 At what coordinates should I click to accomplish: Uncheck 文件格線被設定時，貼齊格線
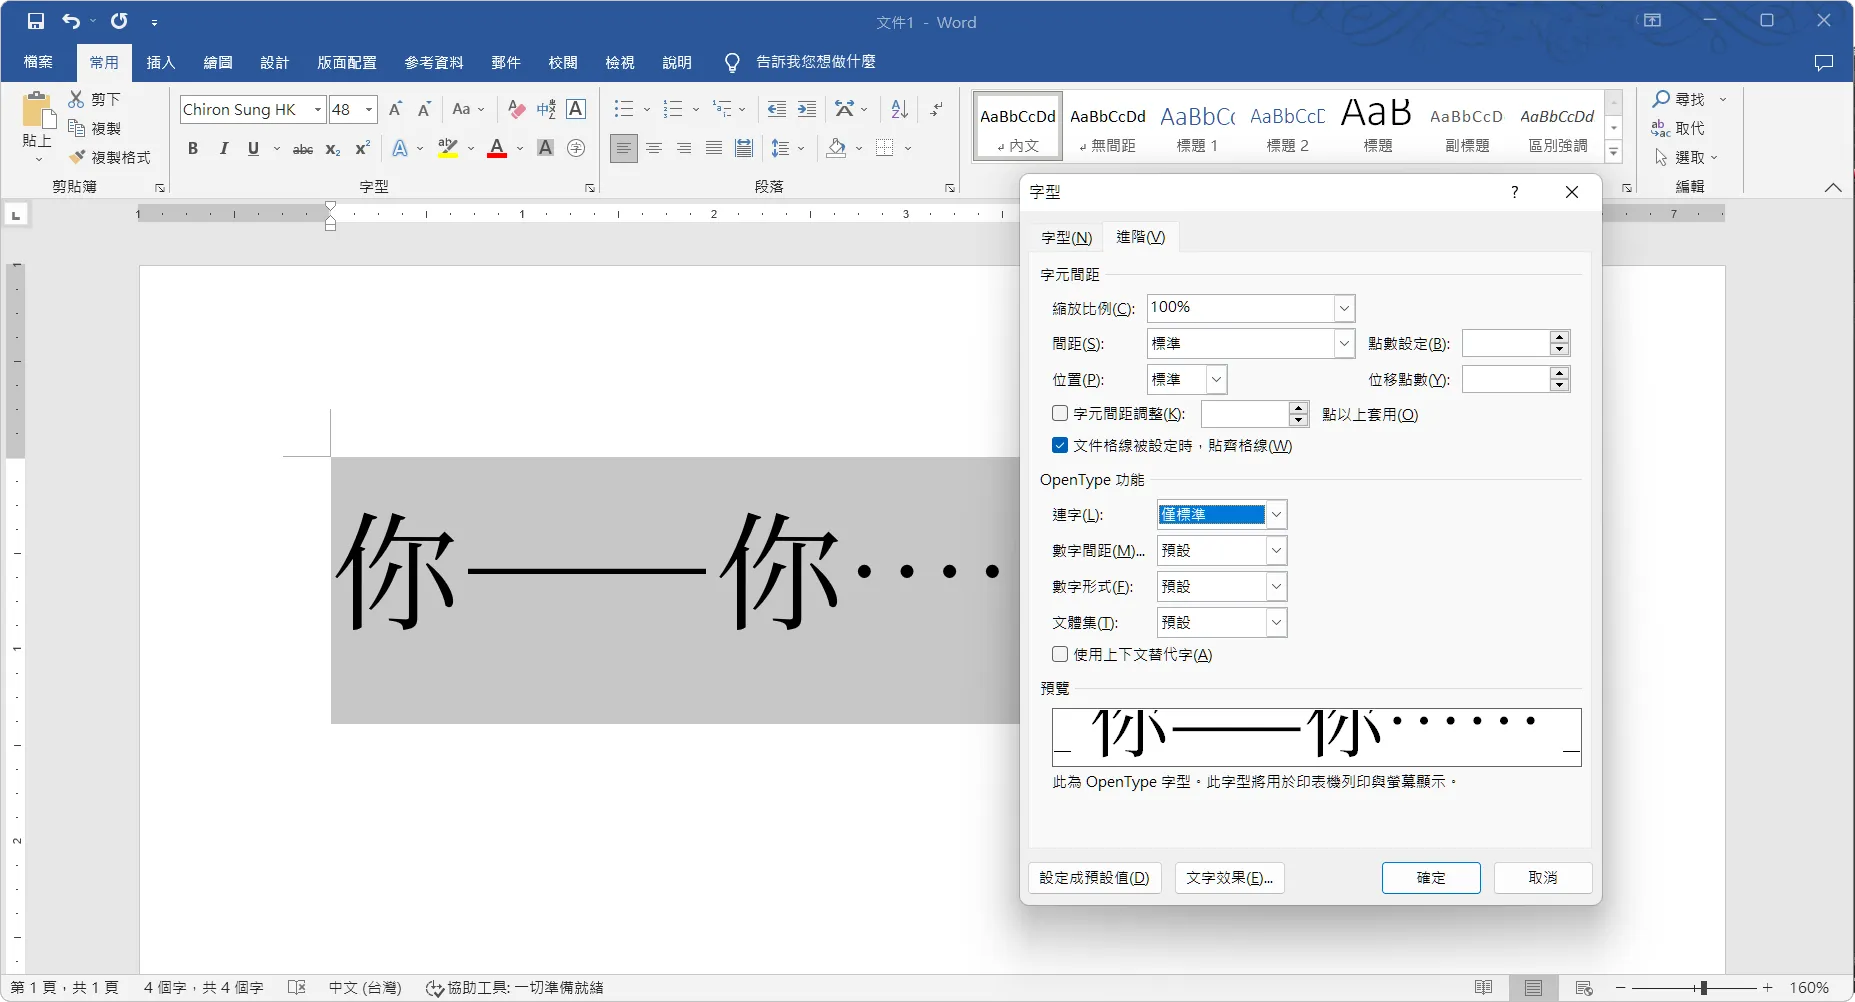1059,445
